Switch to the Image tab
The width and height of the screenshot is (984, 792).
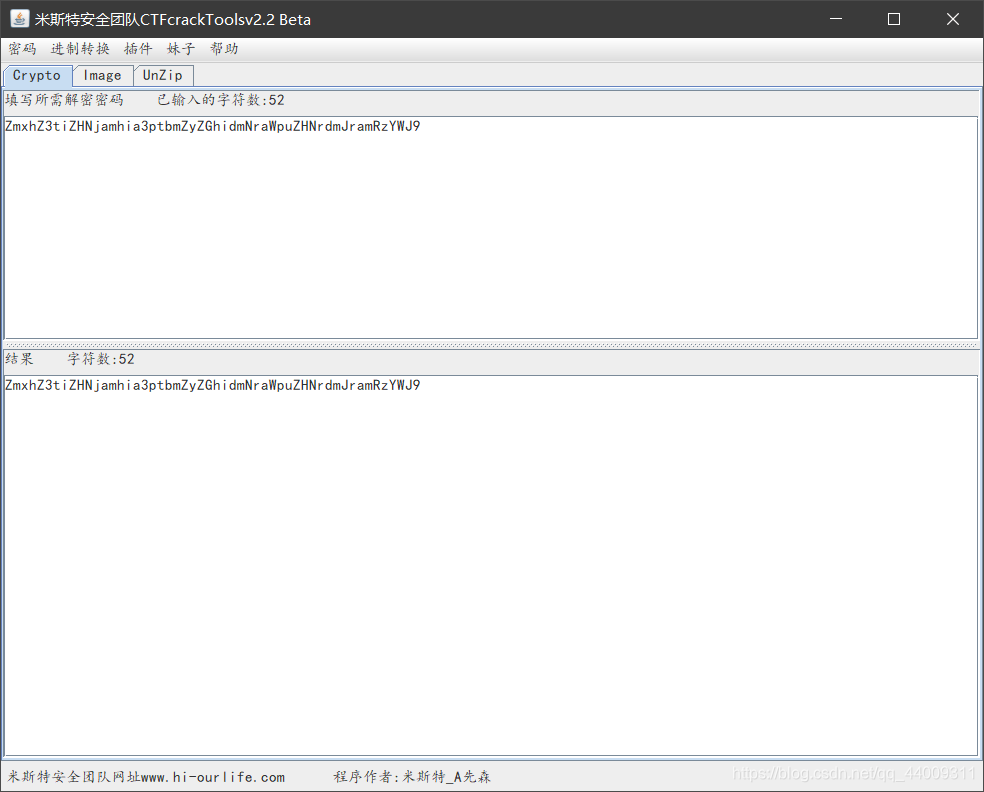[102, 75]
